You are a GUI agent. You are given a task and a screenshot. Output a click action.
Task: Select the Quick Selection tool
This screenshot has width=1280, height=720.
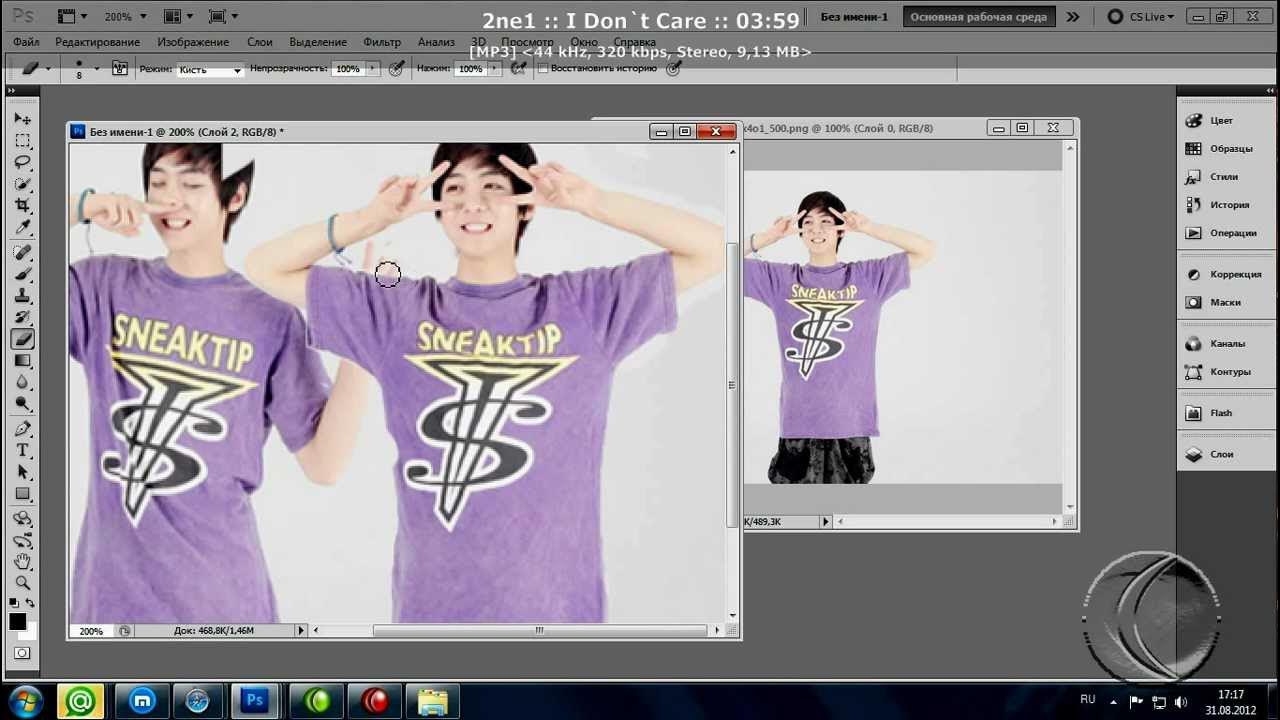point(22,184)
